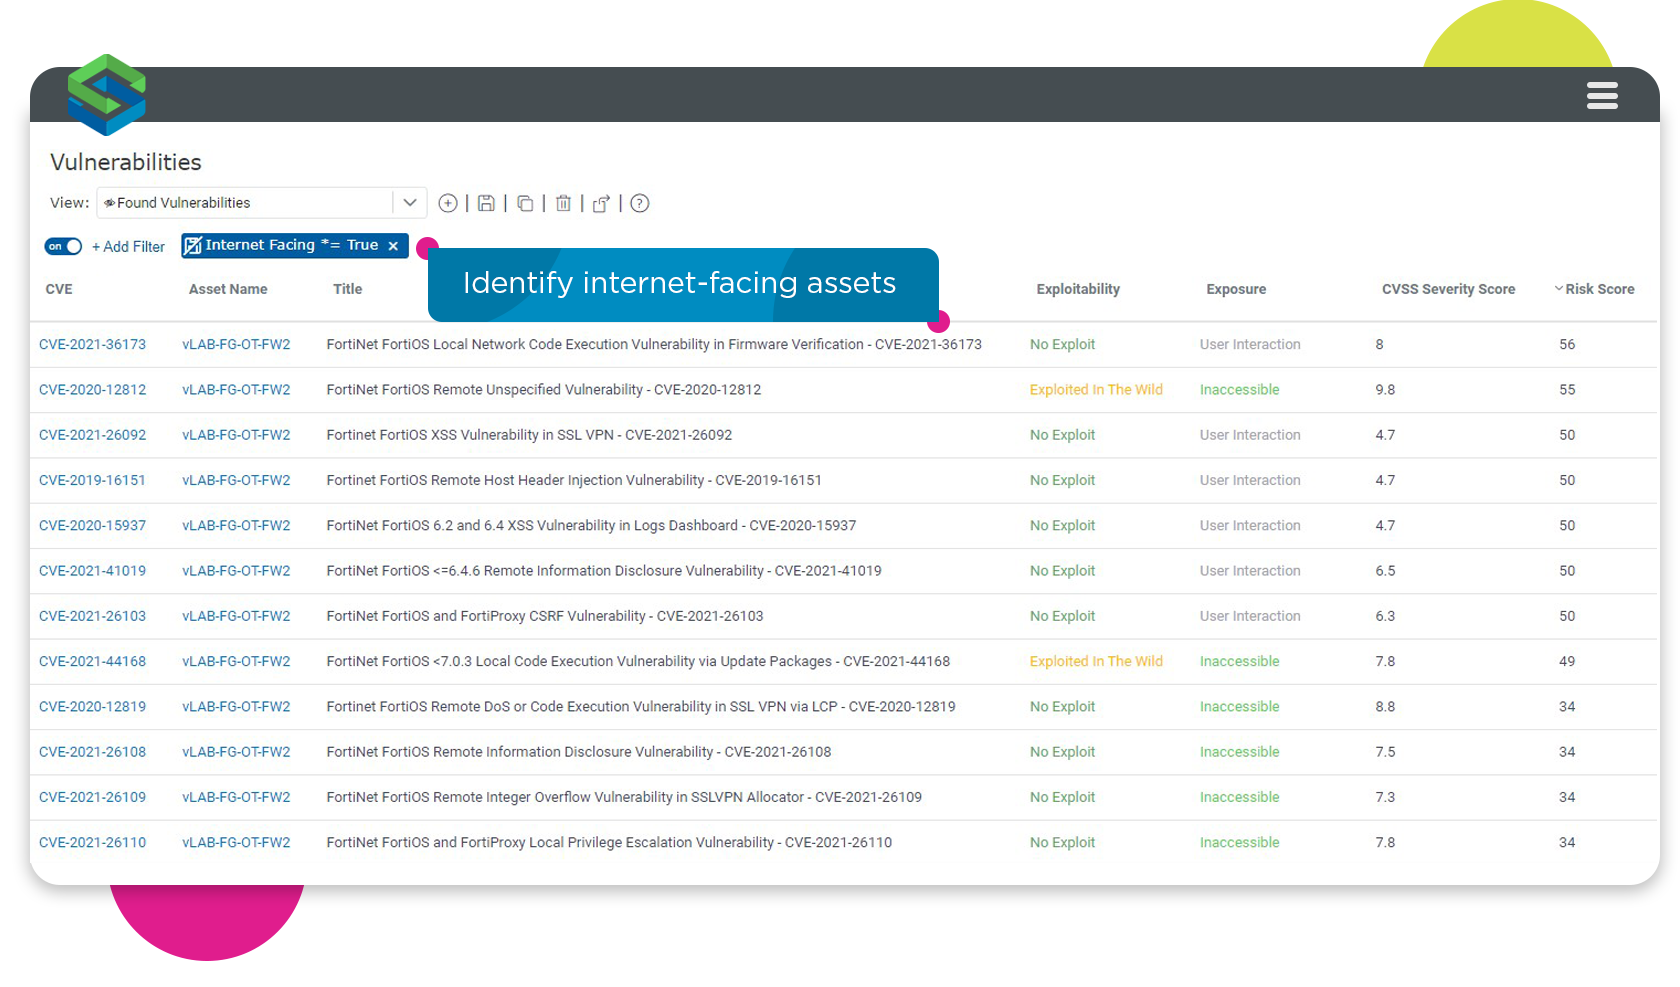Viewport: 1680px width, 987px height.
Task: Click the green and blue app logo
Action: tap(107, 95)
